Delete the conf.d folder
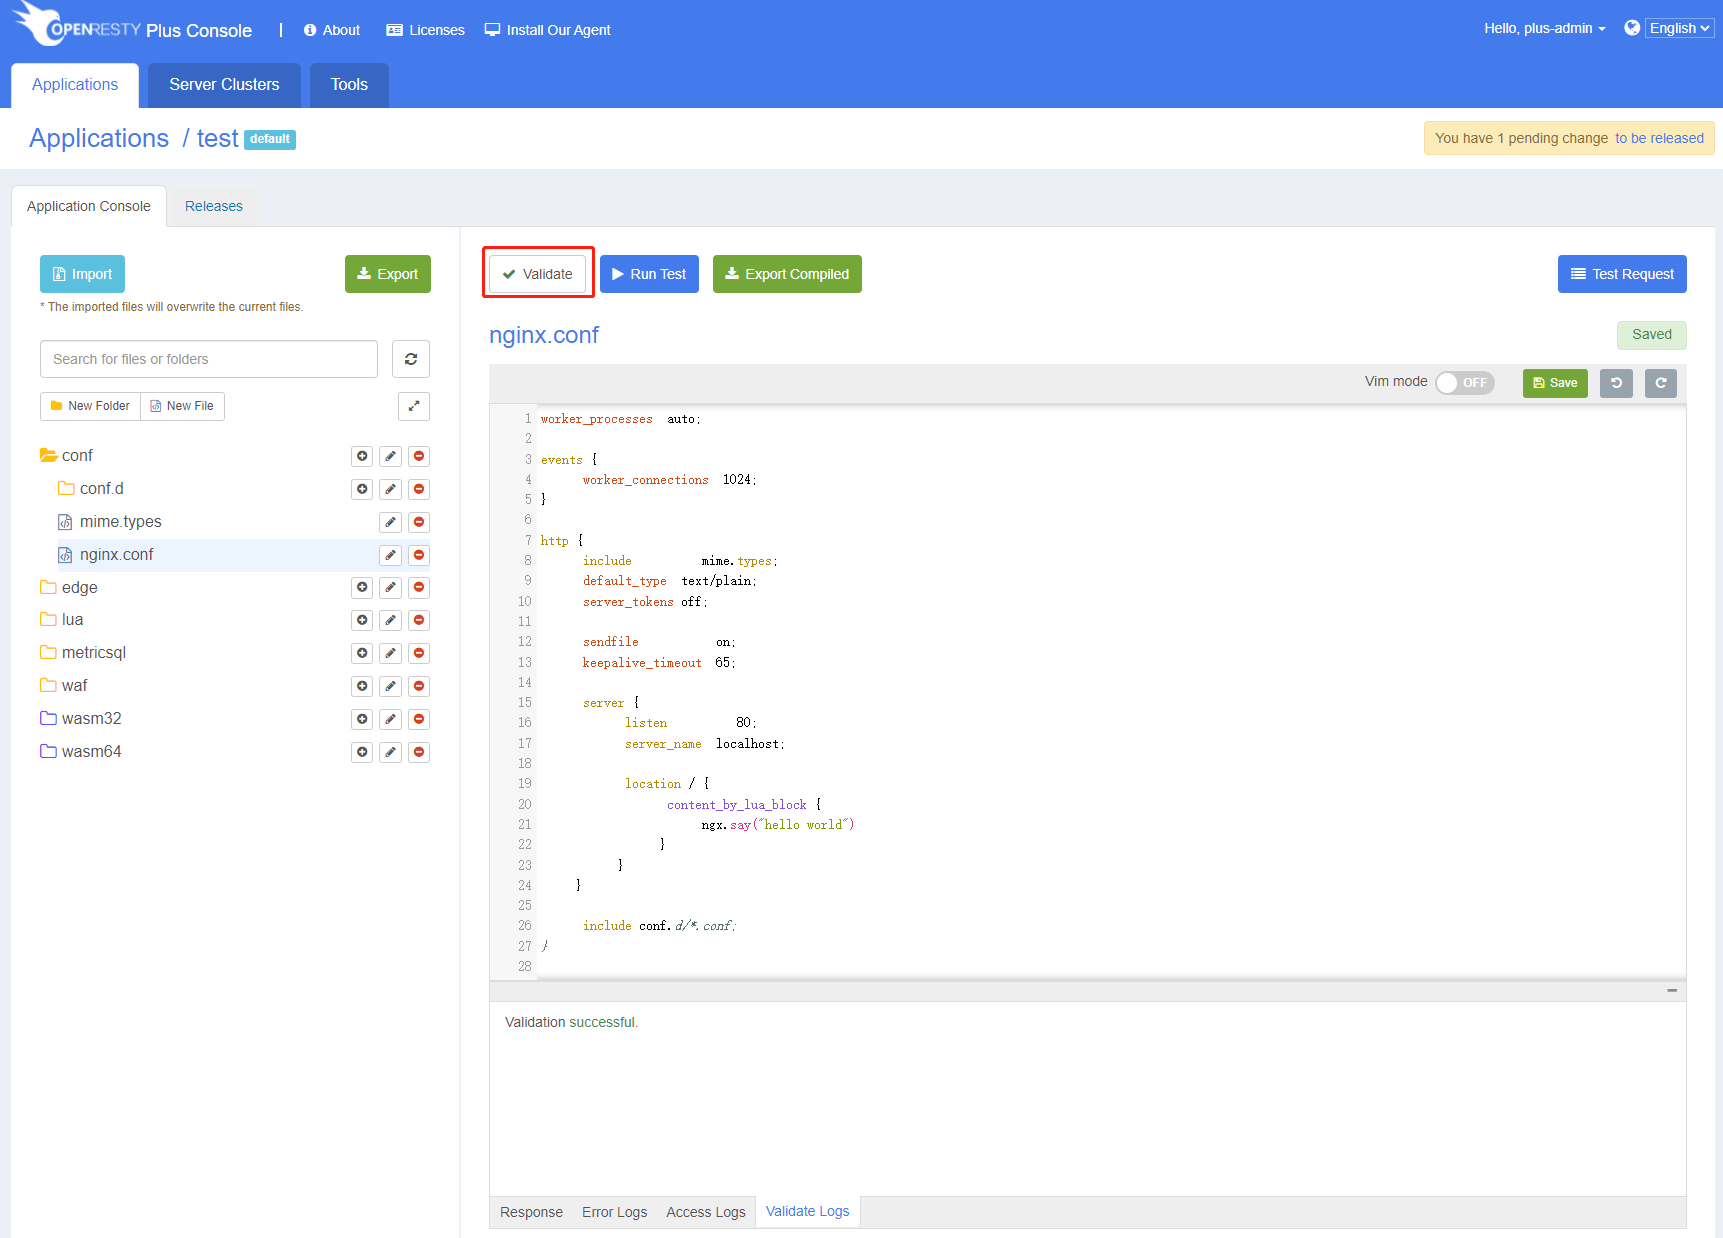Viewport: 1723px width, 1238px height. tap(419, 489)
